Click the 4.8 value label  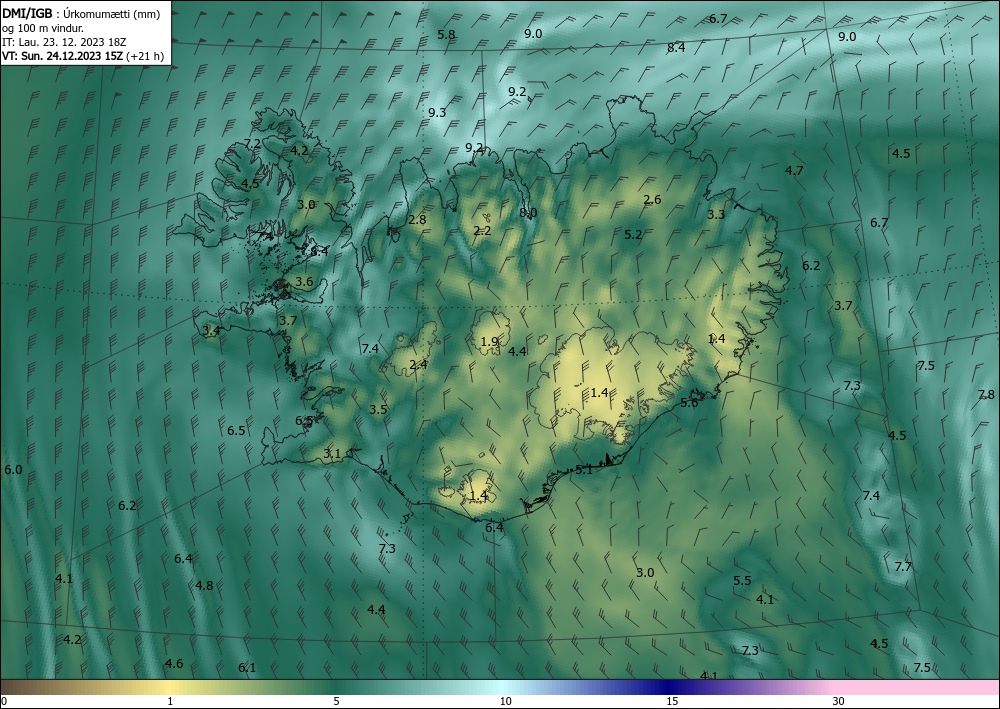point(204,585)
